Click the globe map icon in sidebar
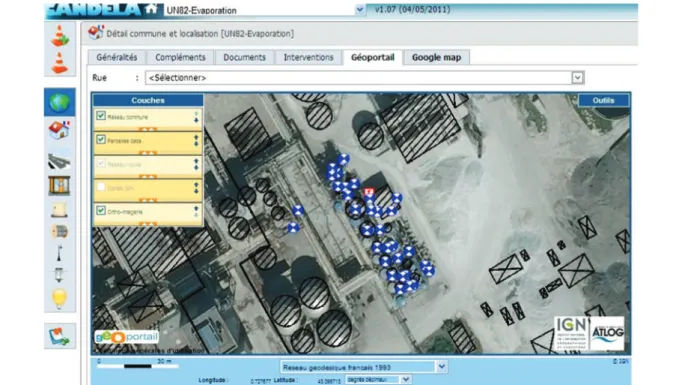The height and width of the screenshot is (385, 691). pyautogui.click(x=59, y=102)
